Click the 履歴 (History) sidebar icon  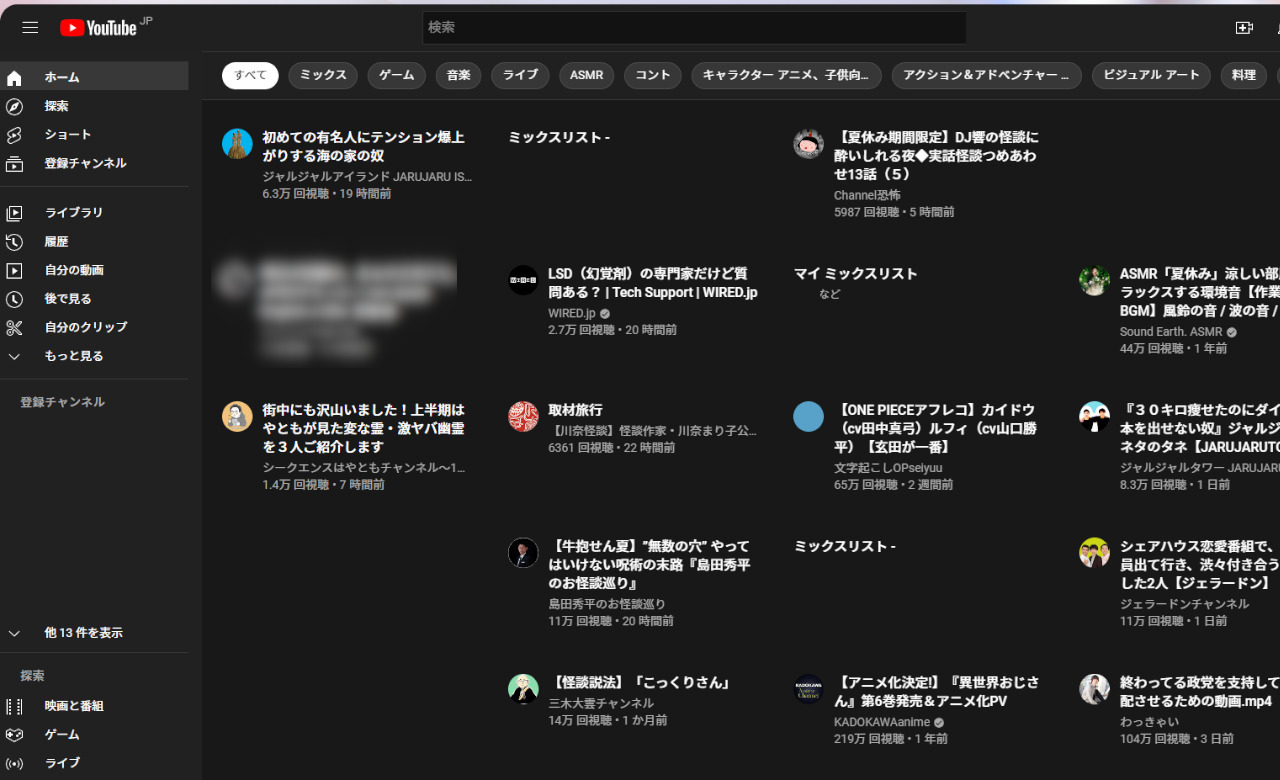click(14, 240)
